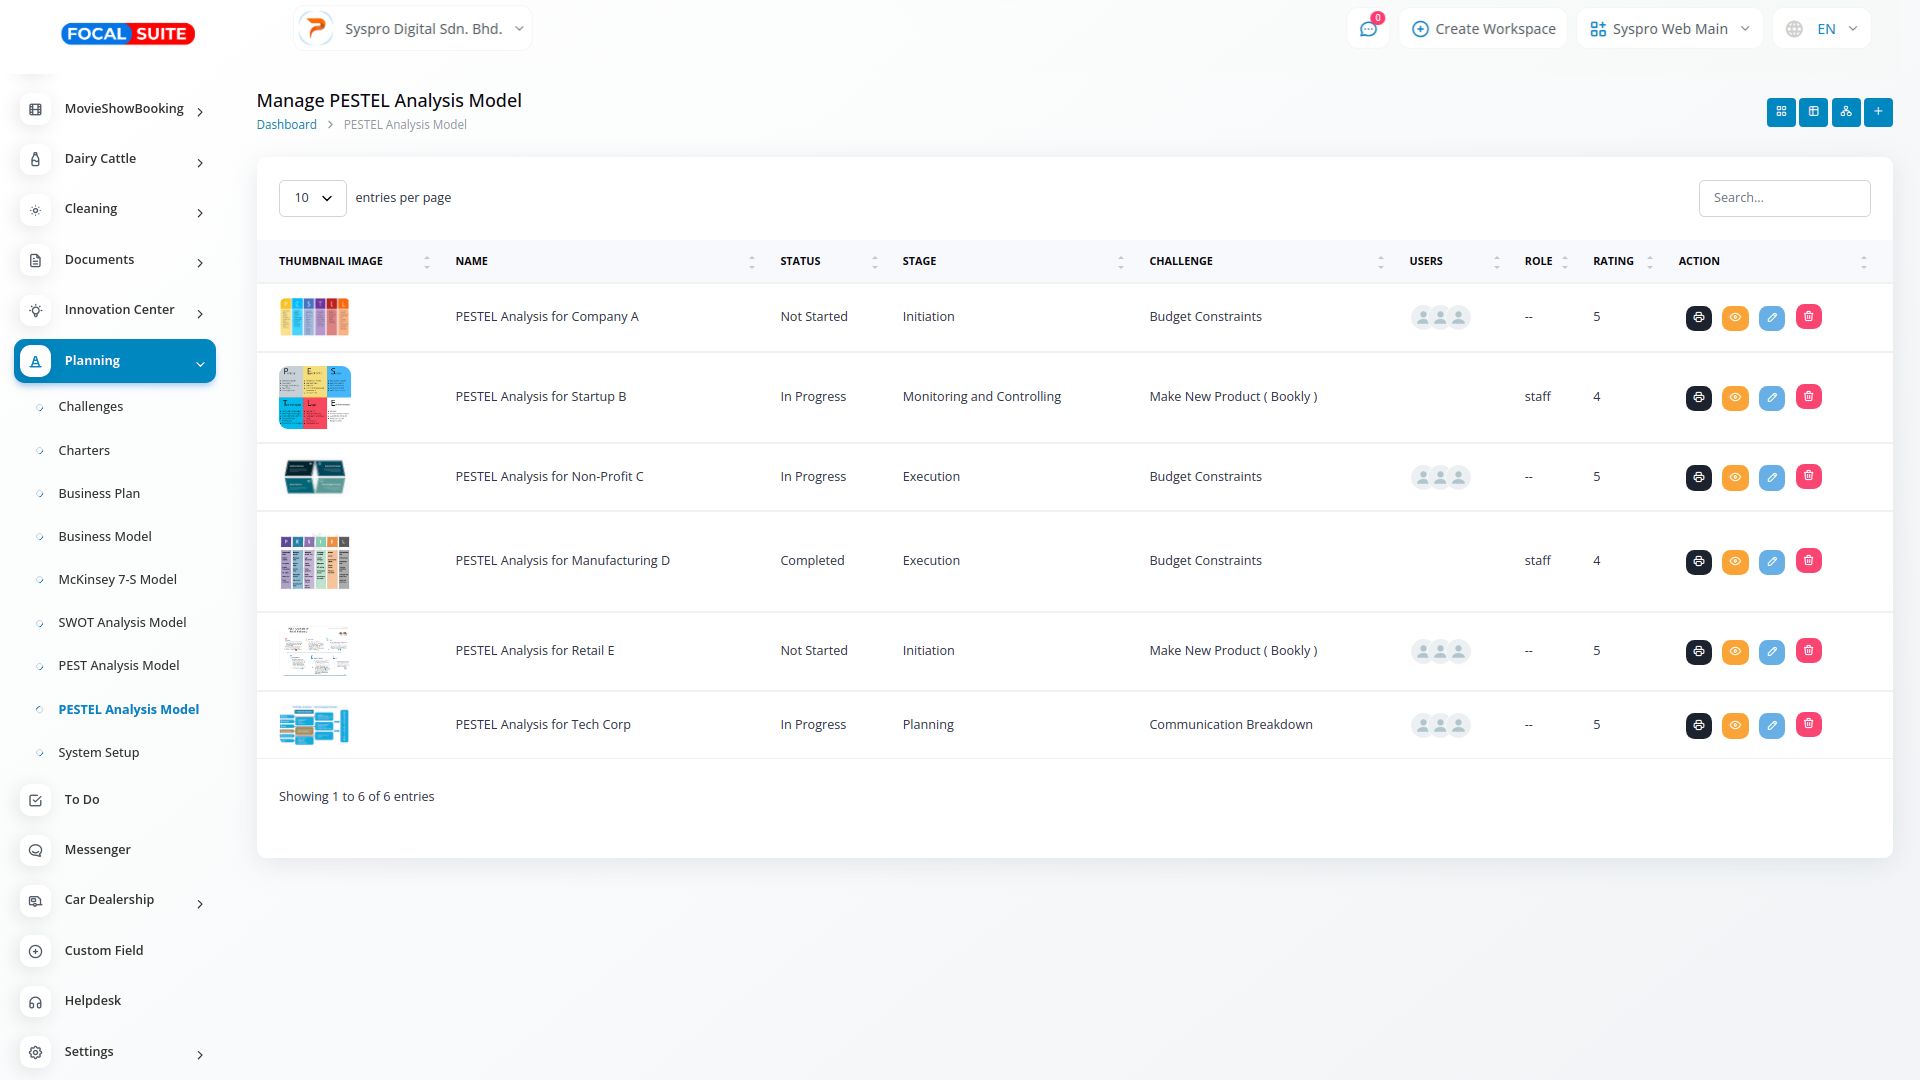
Task: View PESTEL Analysis for Non-Profit C details
Action: [x=1734, y=478]
